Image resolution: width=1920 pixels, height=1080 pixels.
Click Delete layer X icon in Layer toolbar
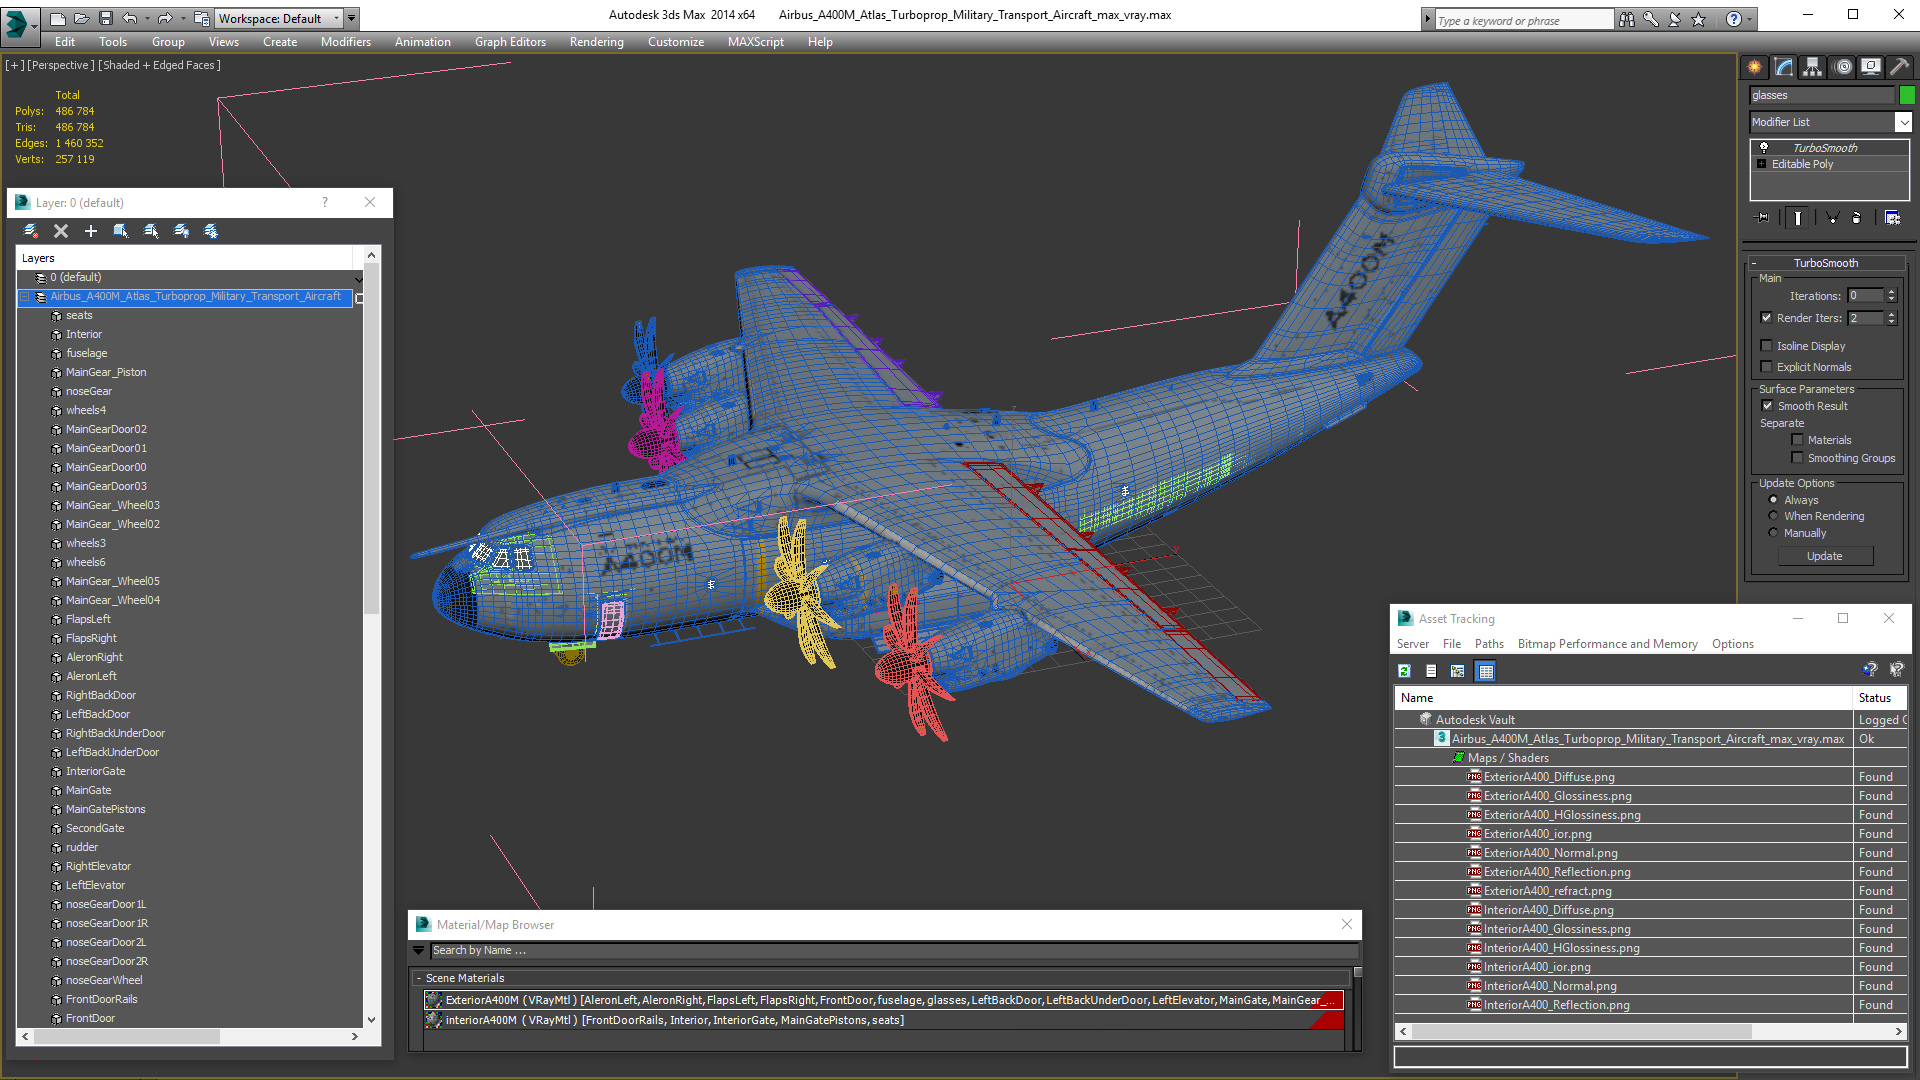tap(61, 231)
